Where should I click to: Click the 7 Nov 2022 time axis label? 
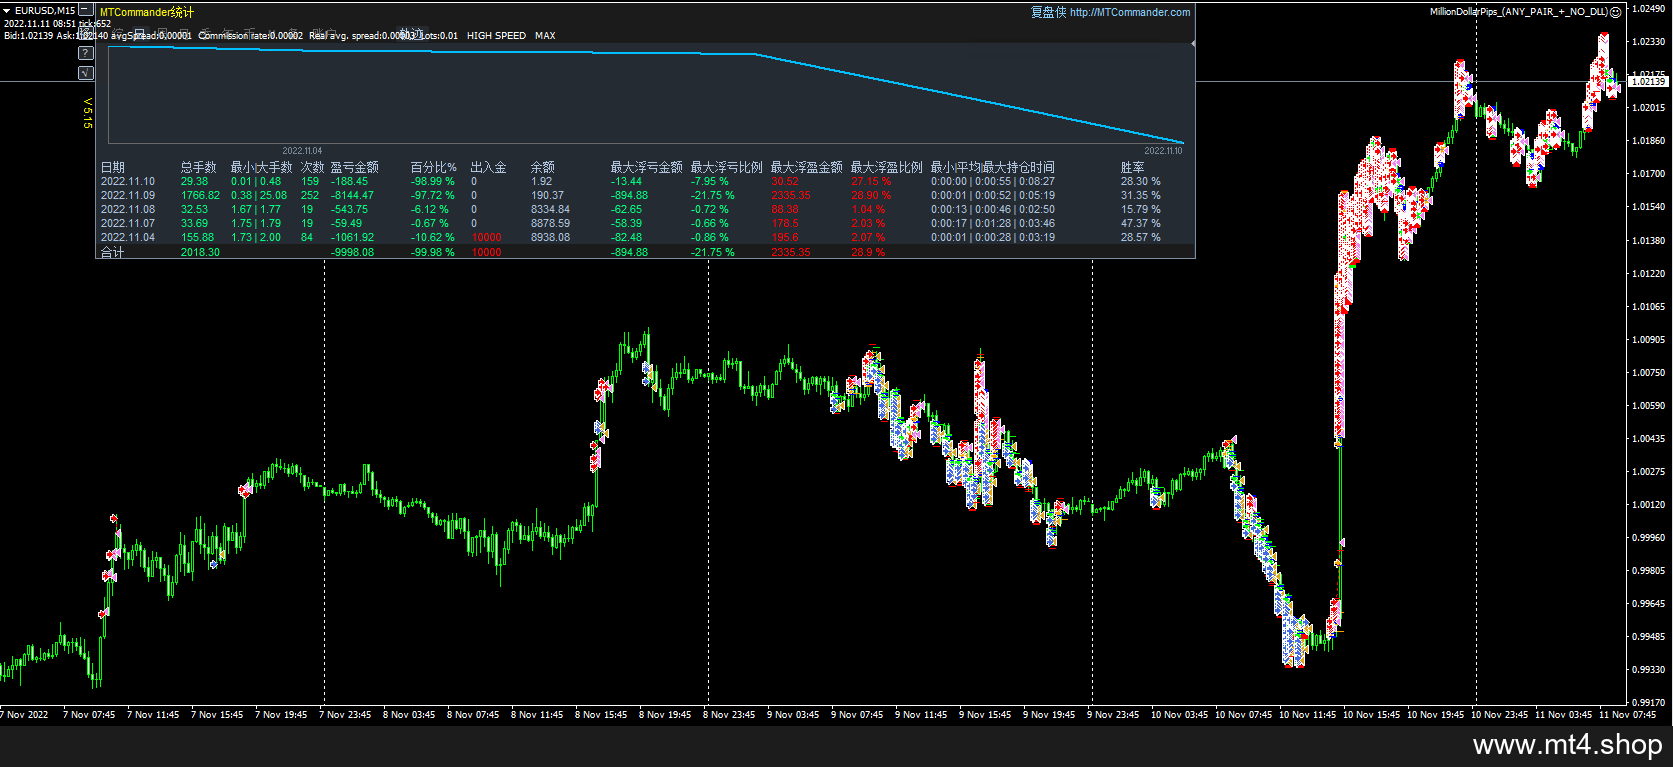(25, 715)
